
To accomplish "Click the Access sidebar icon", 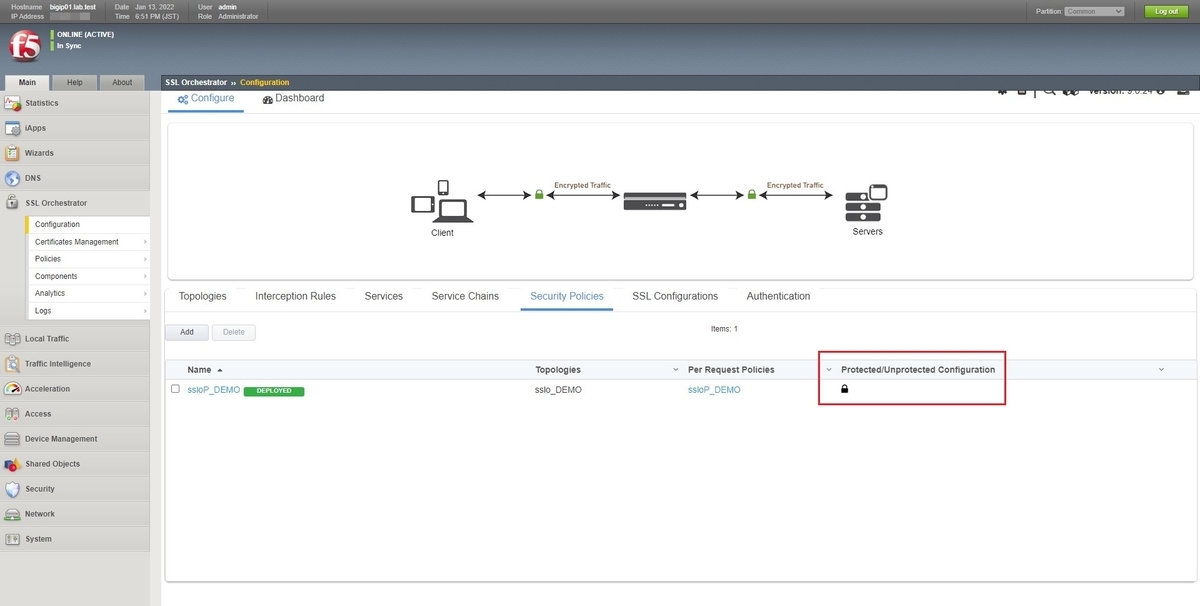I will 12,414.
